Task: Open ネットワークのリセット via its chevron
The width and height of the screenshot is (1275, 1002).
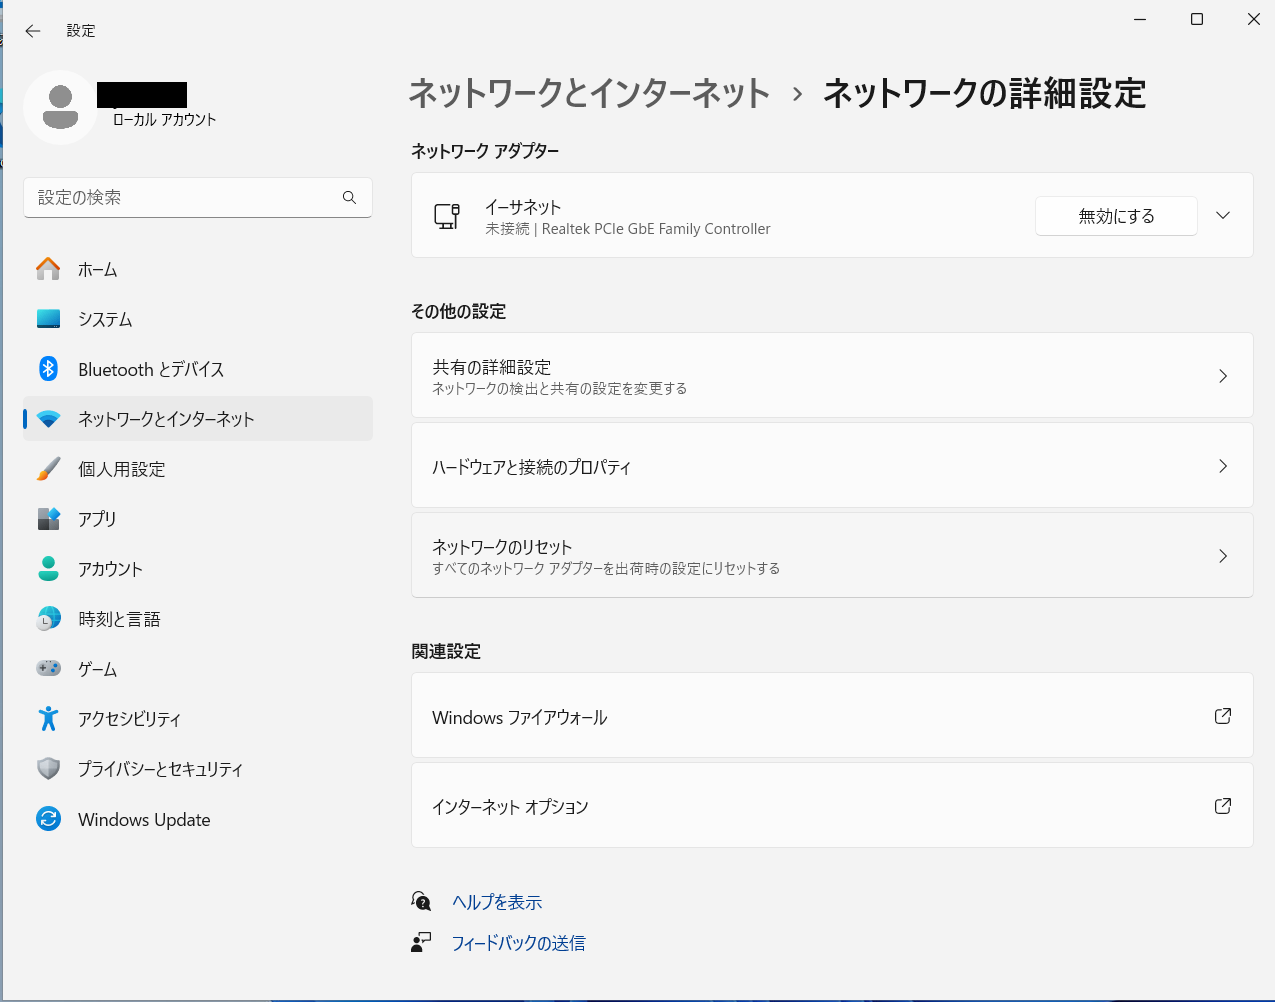Action: 1222,556
